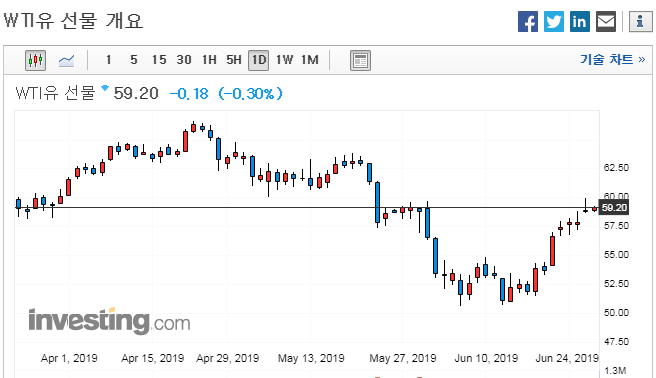Image resolution: width=656 pixels, height=378 pixels.
Task: Click the May 13, 2019 date label
Action: click(311, 358)
